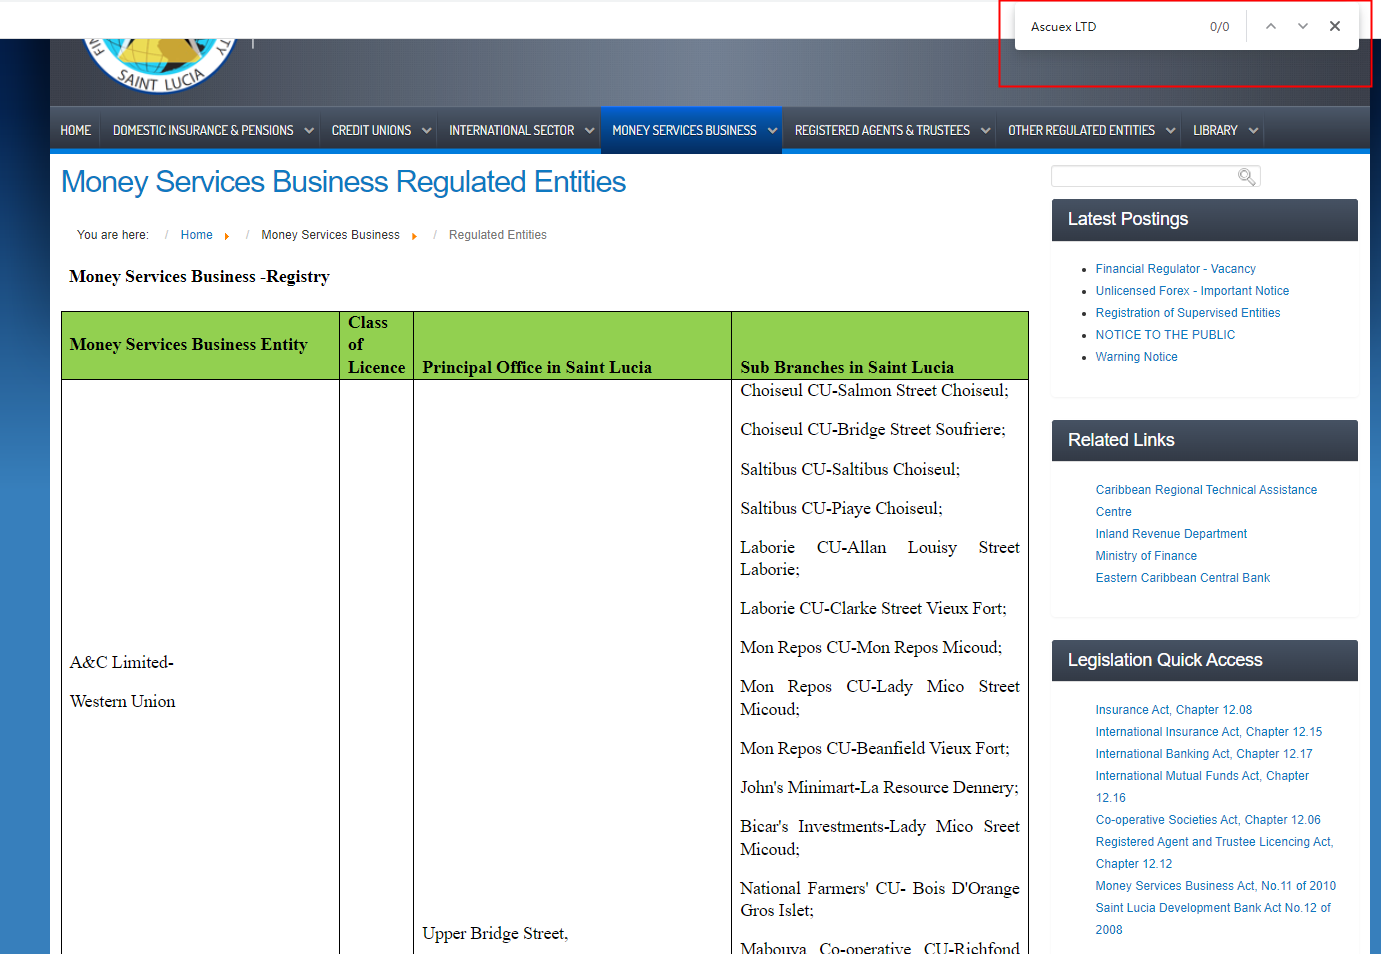Expand the International Sector dropdown arrow
1381x954 pixels.
pyautogui.click(x=590, y=131)
